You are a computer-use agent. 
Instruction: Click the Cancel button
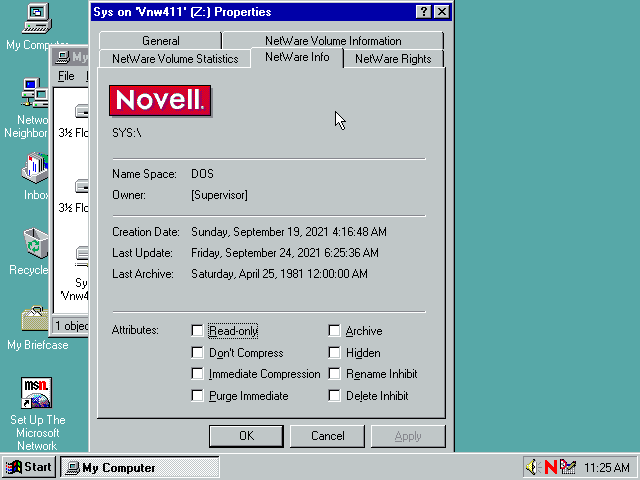pos(327,436)
